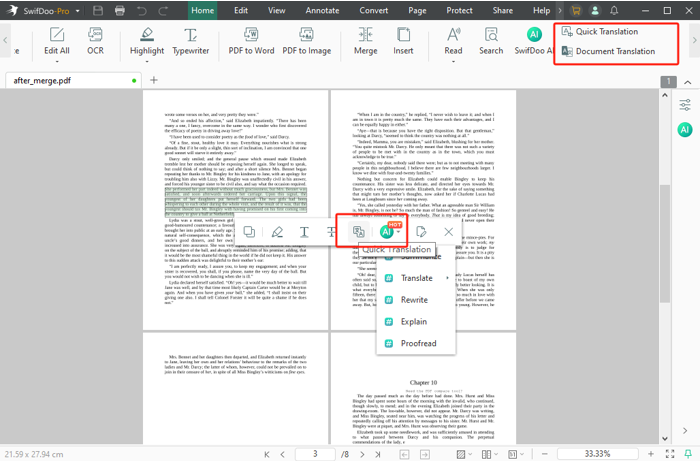The width and height of the screenshot is (700, 461).
Task: Expand the right side panel arrow
Action: pyautogui.click(x=685, y=431)
